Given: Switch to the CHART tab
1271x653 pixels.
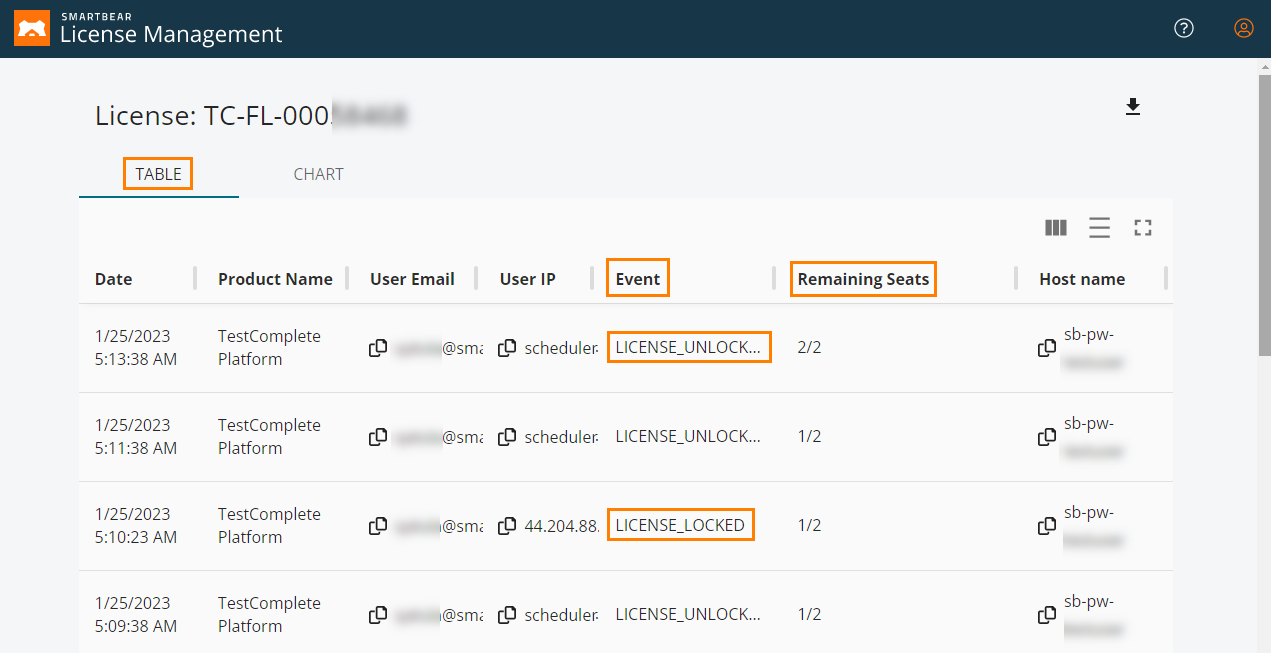Looking at the screenshot, I should pyautogui.click(x=318, y=174).
